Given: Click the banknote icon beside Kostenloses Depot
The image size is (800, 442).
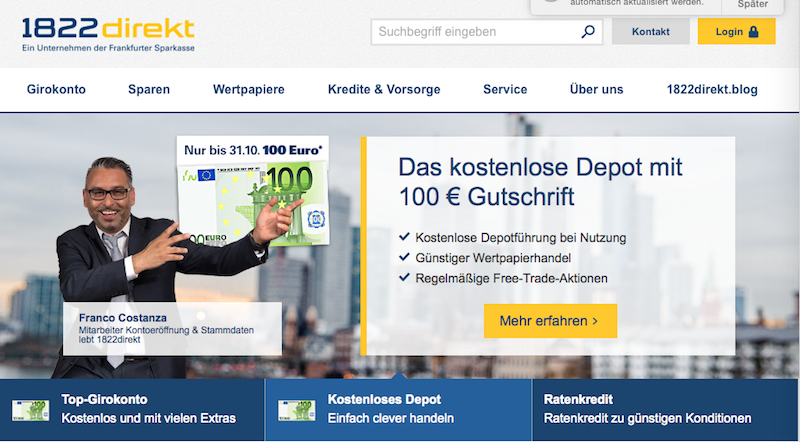Looking at the screenshot, I should coord(297,410).
